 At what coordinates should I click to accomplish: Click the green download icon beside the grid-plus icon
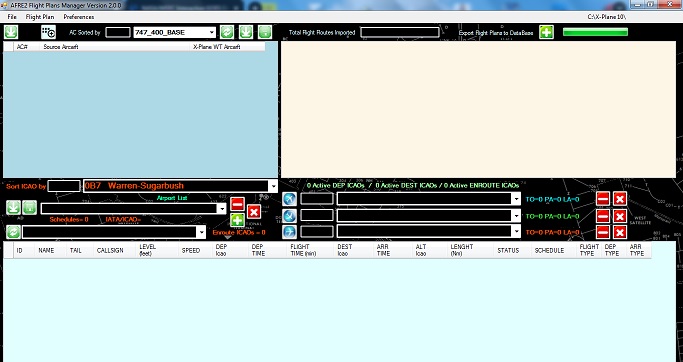11,32
